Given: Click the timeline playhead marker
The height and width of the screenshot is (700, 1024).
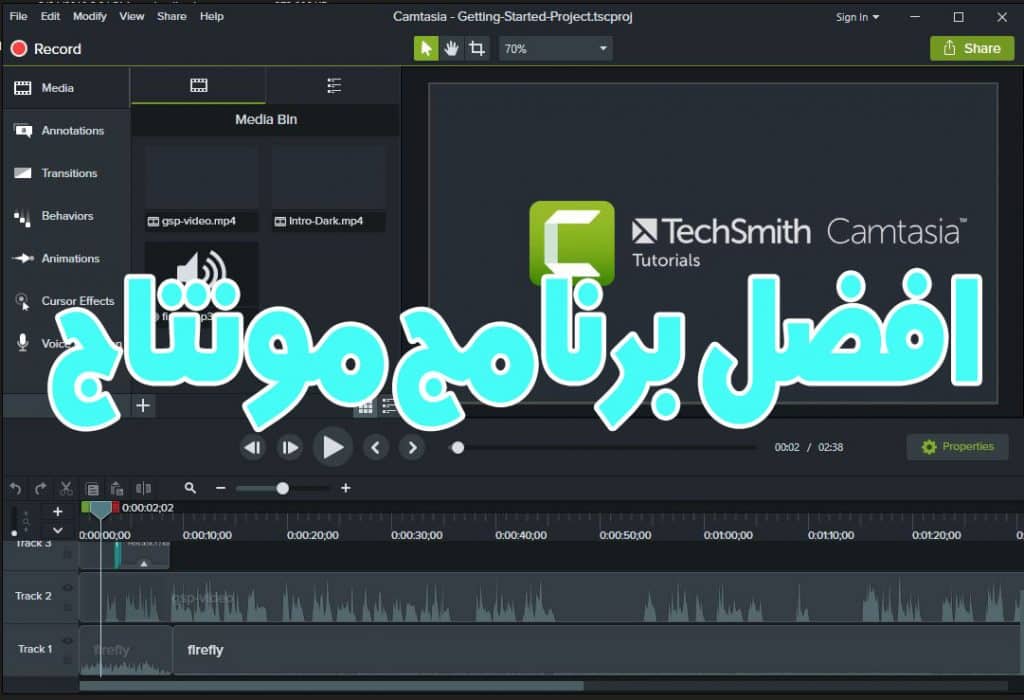Looking at the screenshot, I should point(100,510).
